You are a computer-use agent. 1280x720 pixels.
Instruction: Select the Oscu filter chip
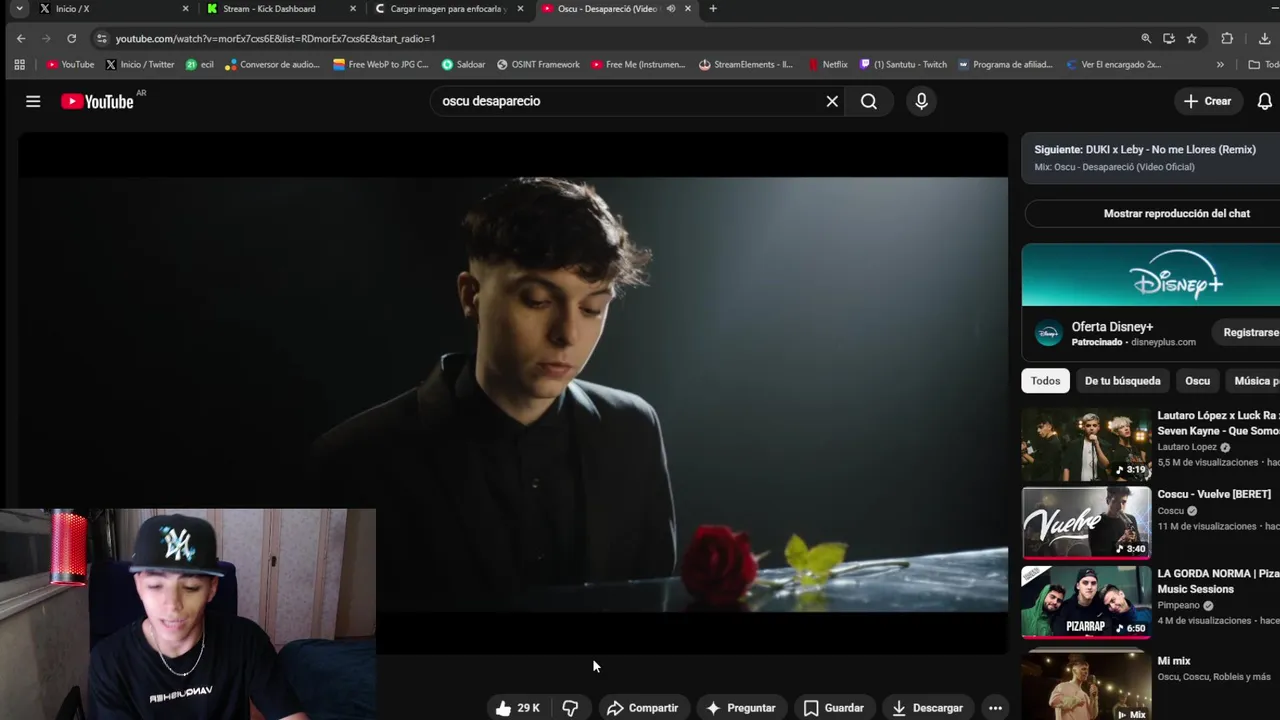(x=1197, y=381)
